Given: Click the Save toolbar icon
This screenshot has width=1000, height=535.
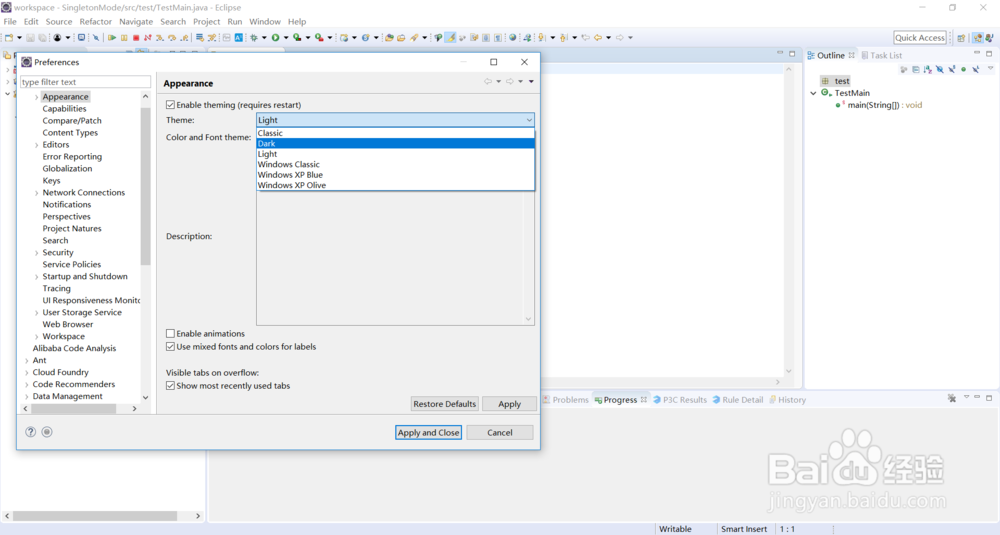Looking at the screenshot, I should tap(31, 38).
